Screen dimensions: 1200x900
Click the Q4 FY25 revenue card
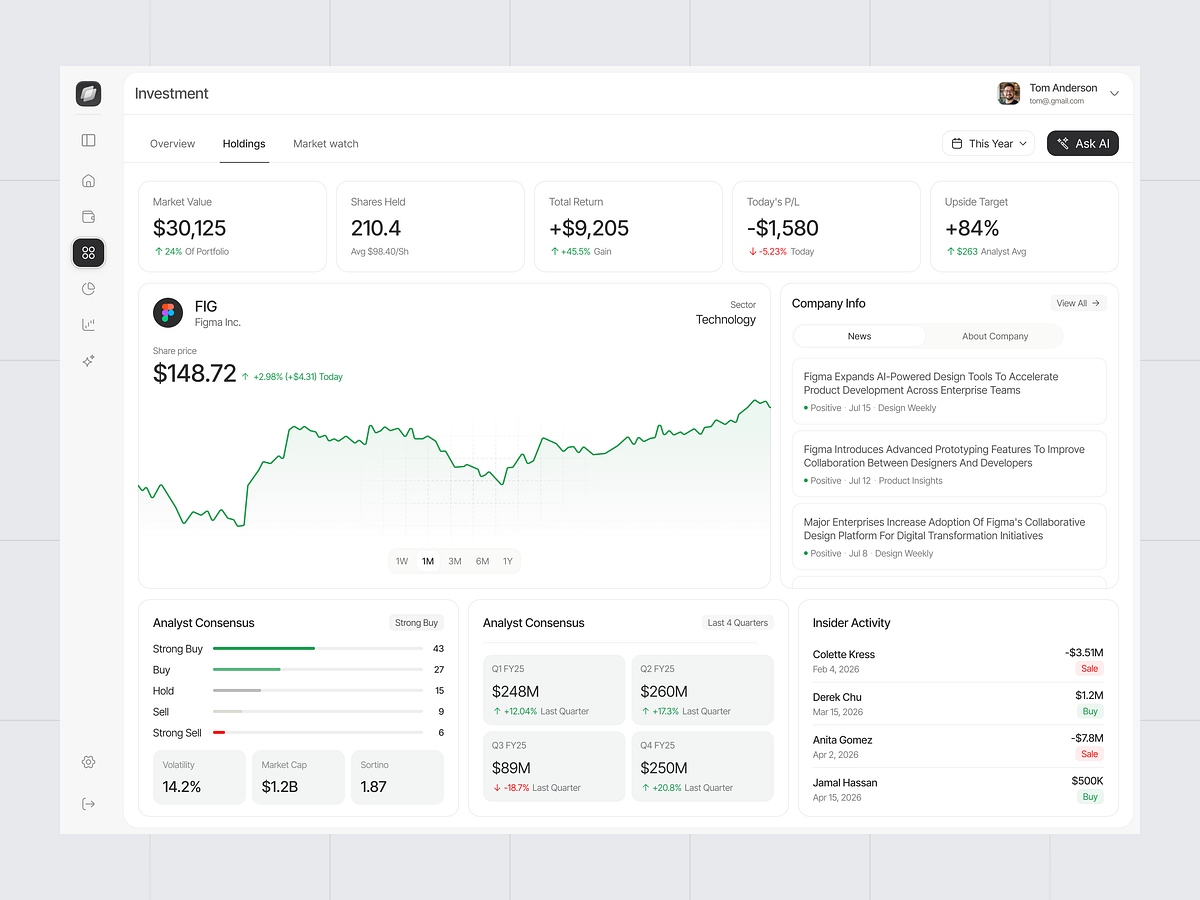click(702, 766)
